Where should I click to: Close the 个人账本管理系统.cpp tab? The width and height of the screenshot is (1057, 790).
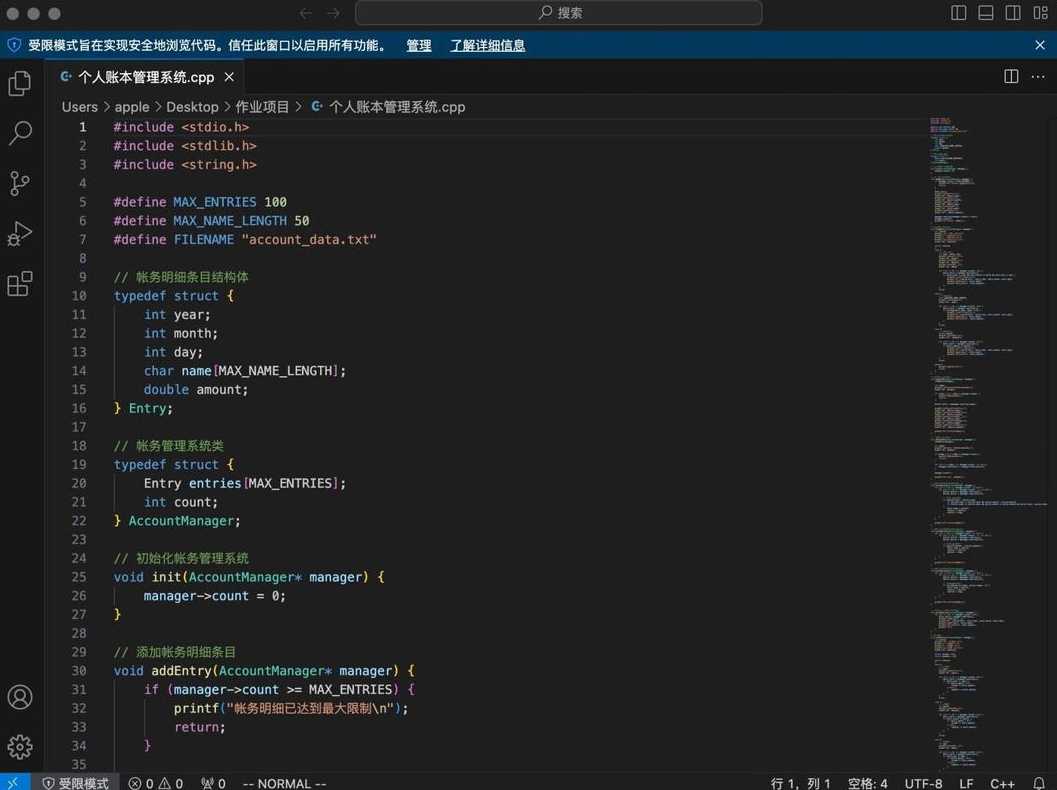tap(229, 77)
